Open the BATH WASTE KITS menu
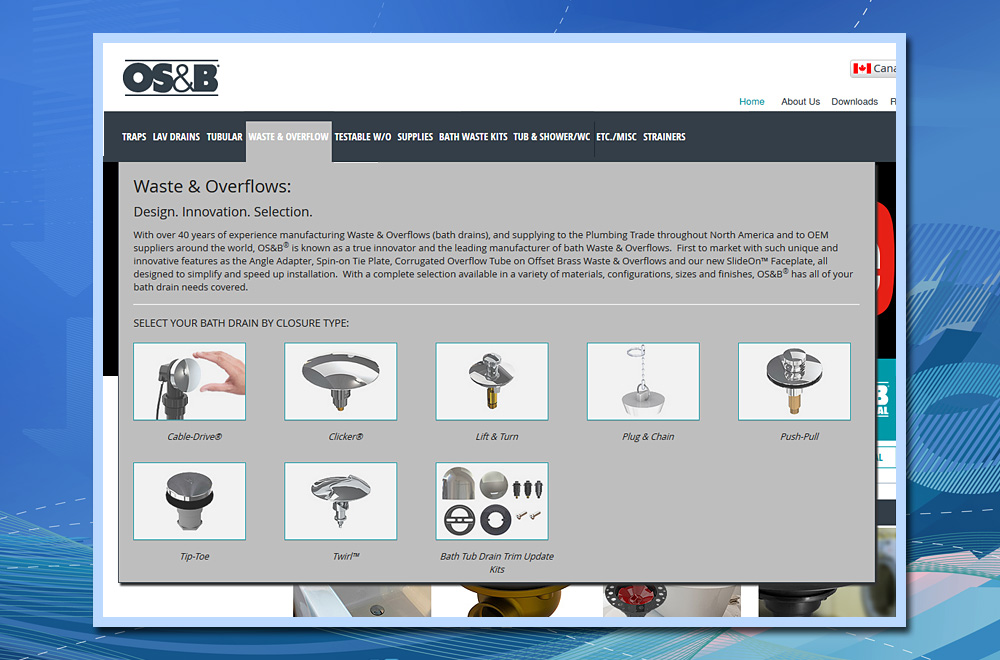The height and width of the screenshot is (660, 1000). 473,137
